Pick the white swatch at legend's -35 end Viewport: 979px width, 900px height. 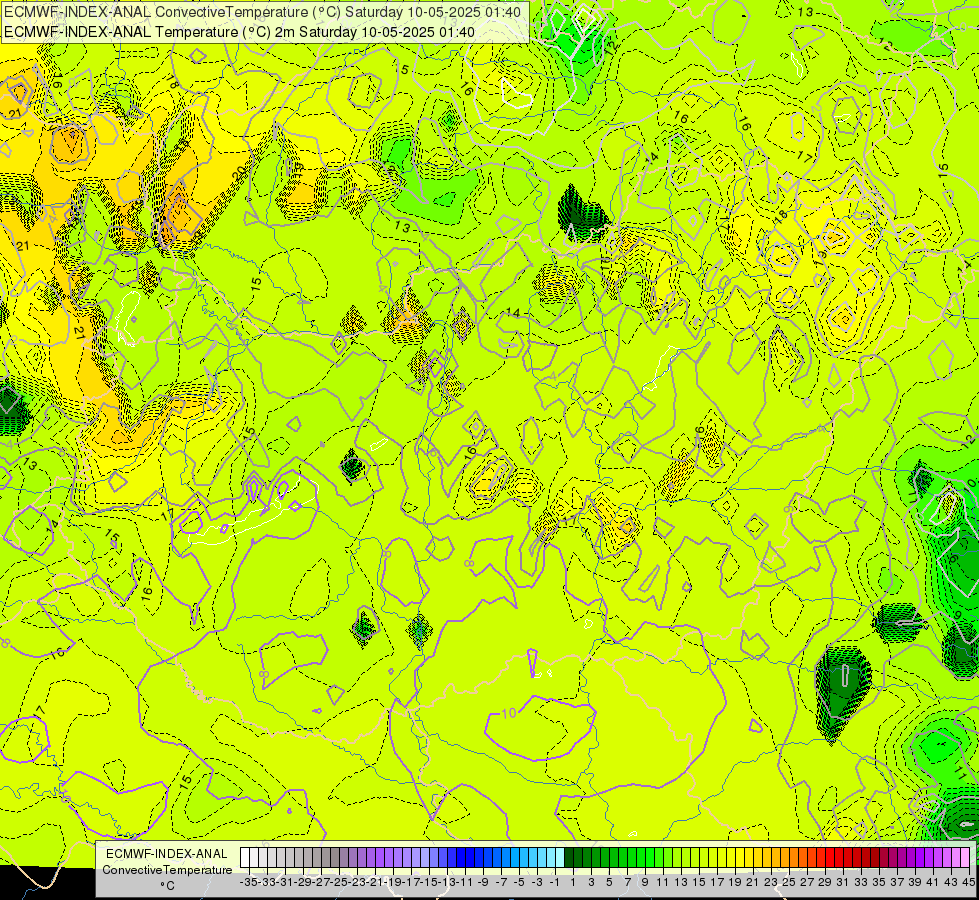pos(245,858)
